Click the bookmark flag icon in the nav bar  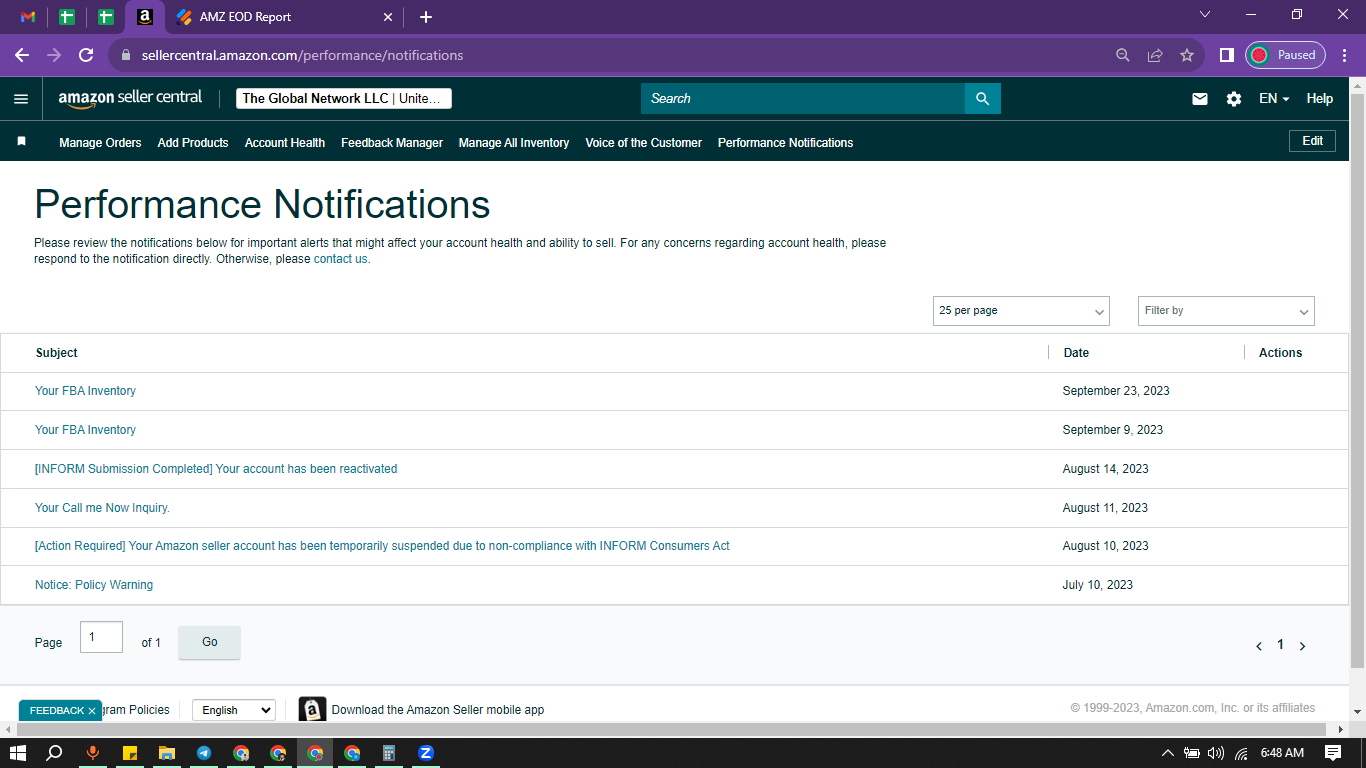[21, 142]
